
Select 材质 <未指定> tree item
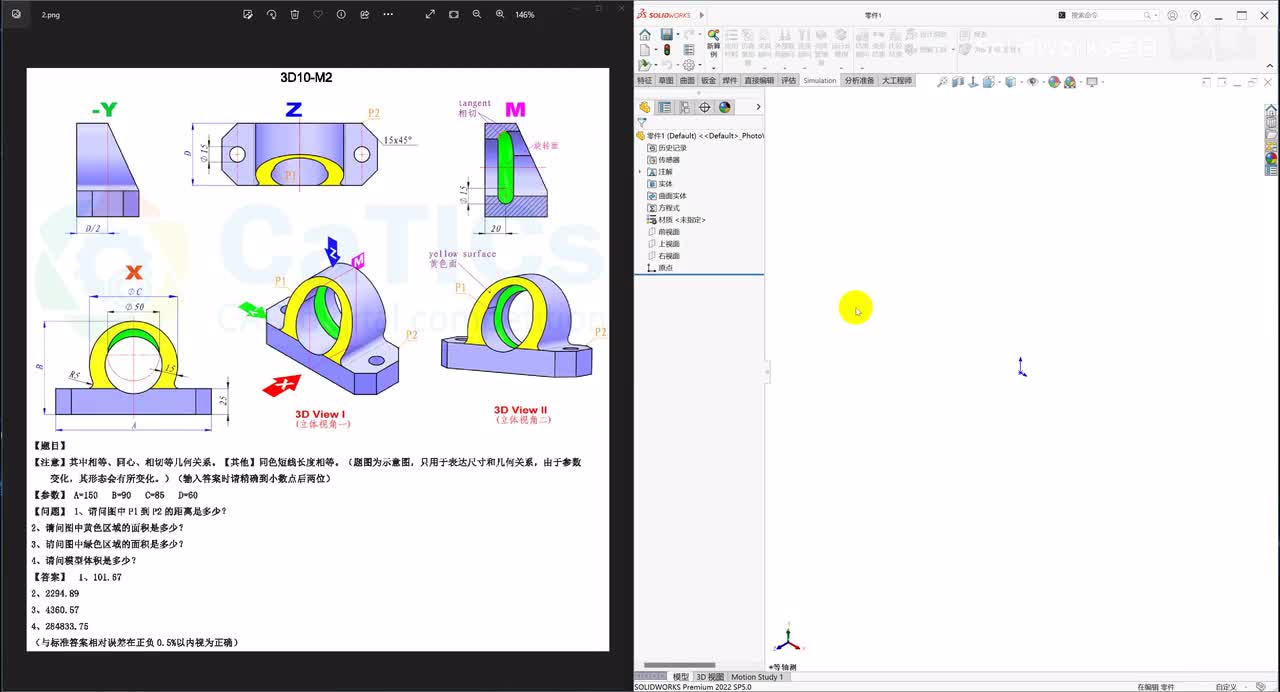(x=676, y=220)
